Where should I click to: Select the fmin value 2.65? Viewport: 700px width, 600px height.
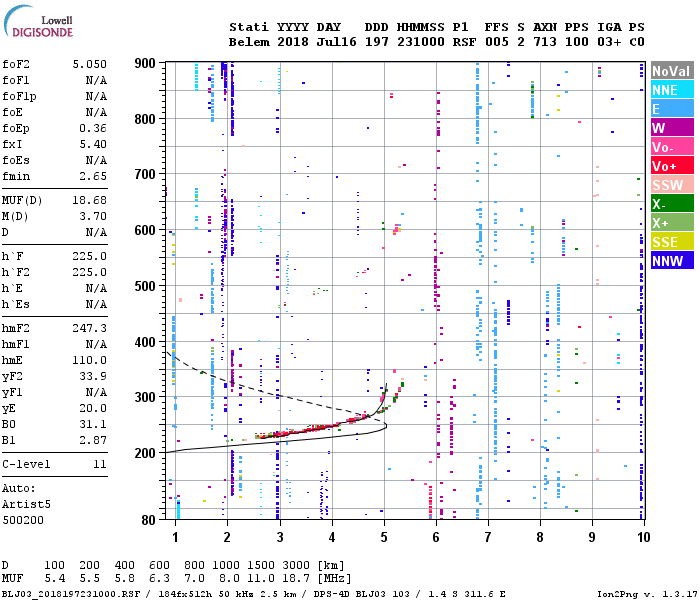click(x=93, y=176)
